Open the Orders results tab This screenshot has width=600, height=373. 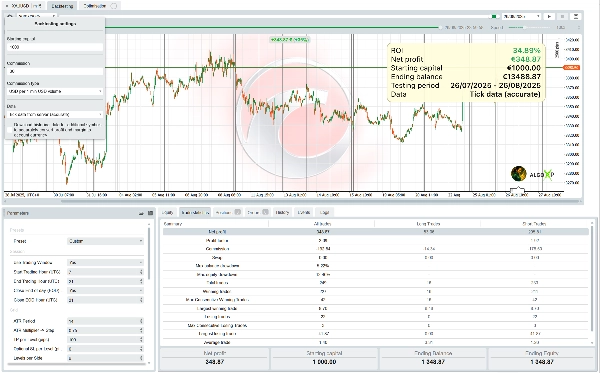257,212
